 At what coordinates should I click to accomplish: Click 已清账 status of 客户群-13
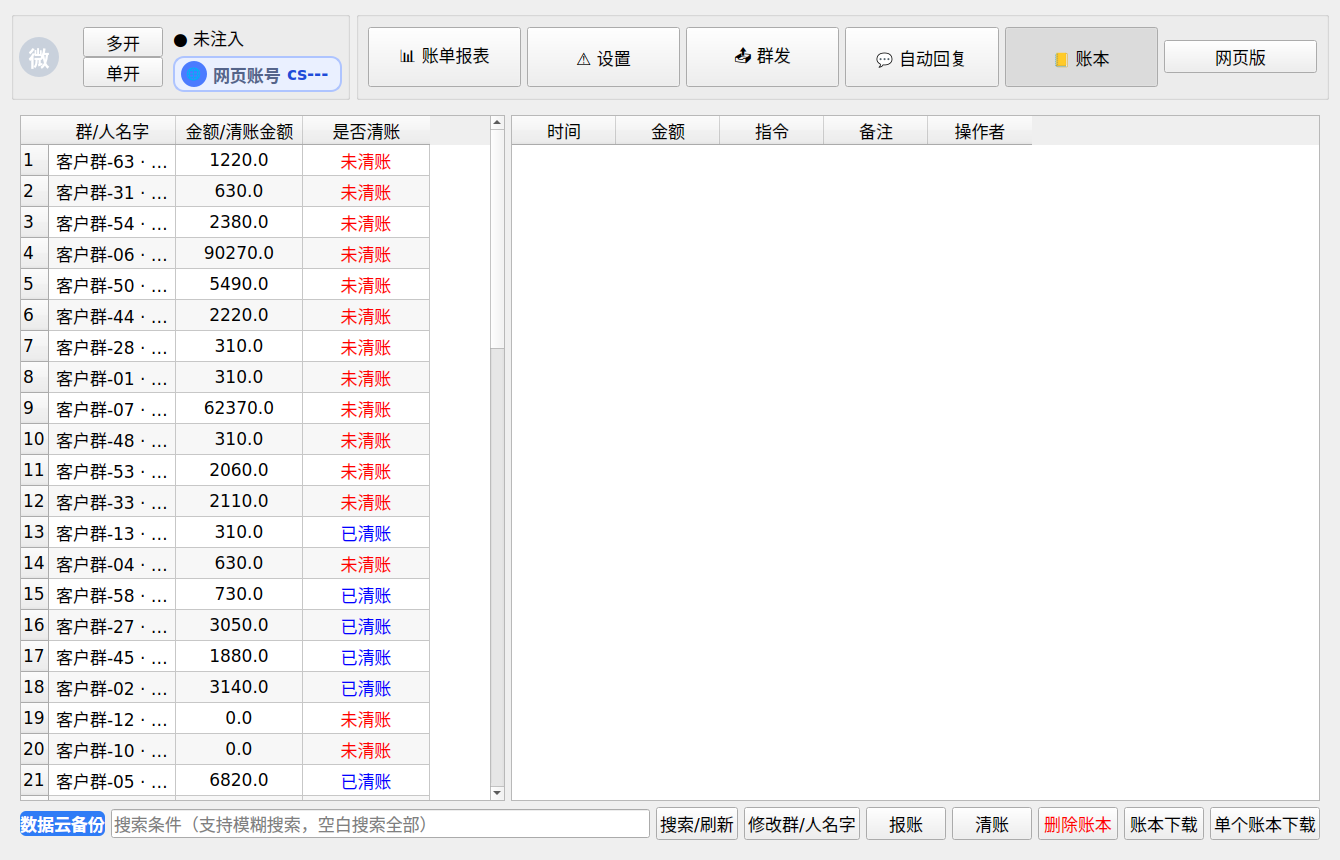pos(366,533)
